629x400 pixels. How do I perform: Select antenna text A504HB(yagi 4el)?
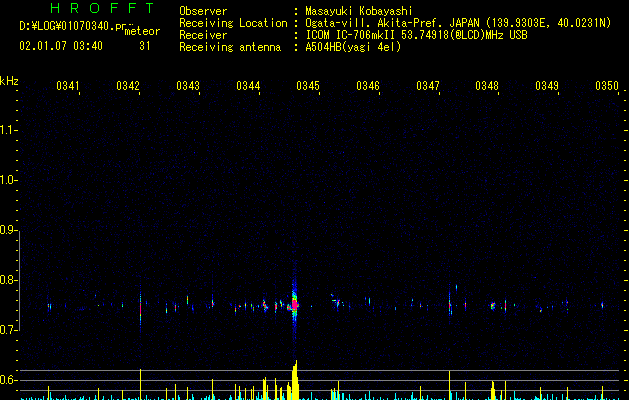pyautogui.click(x=353, y=47)
